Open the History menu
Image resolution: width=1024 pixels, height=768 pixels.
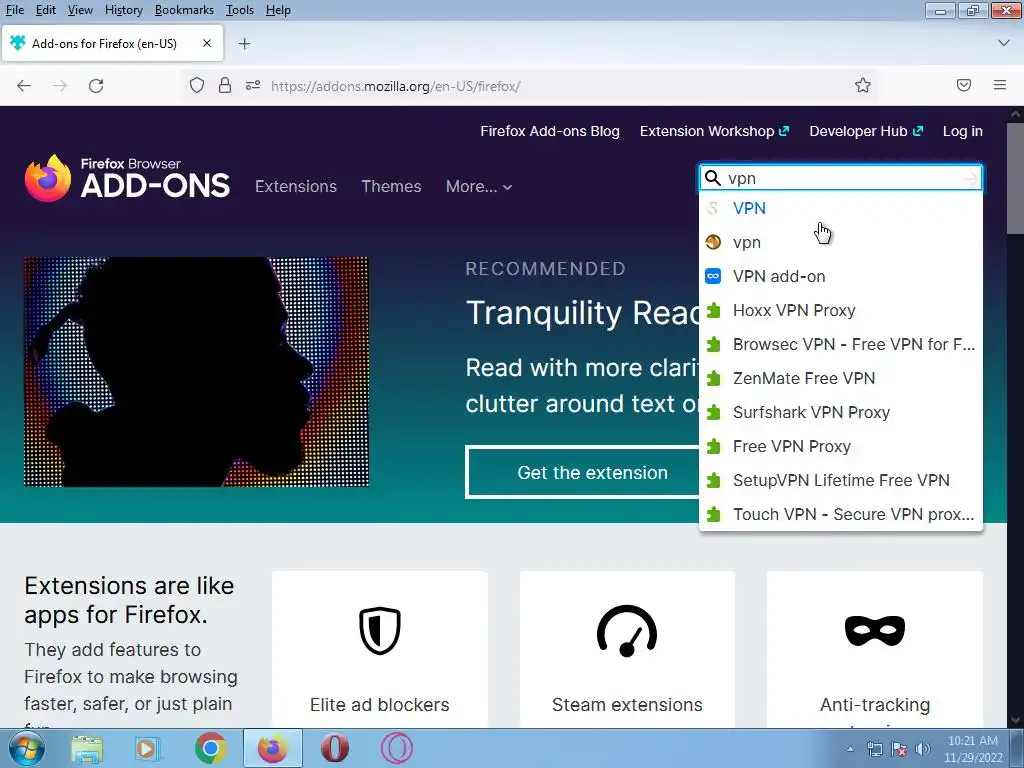(123, 10)
